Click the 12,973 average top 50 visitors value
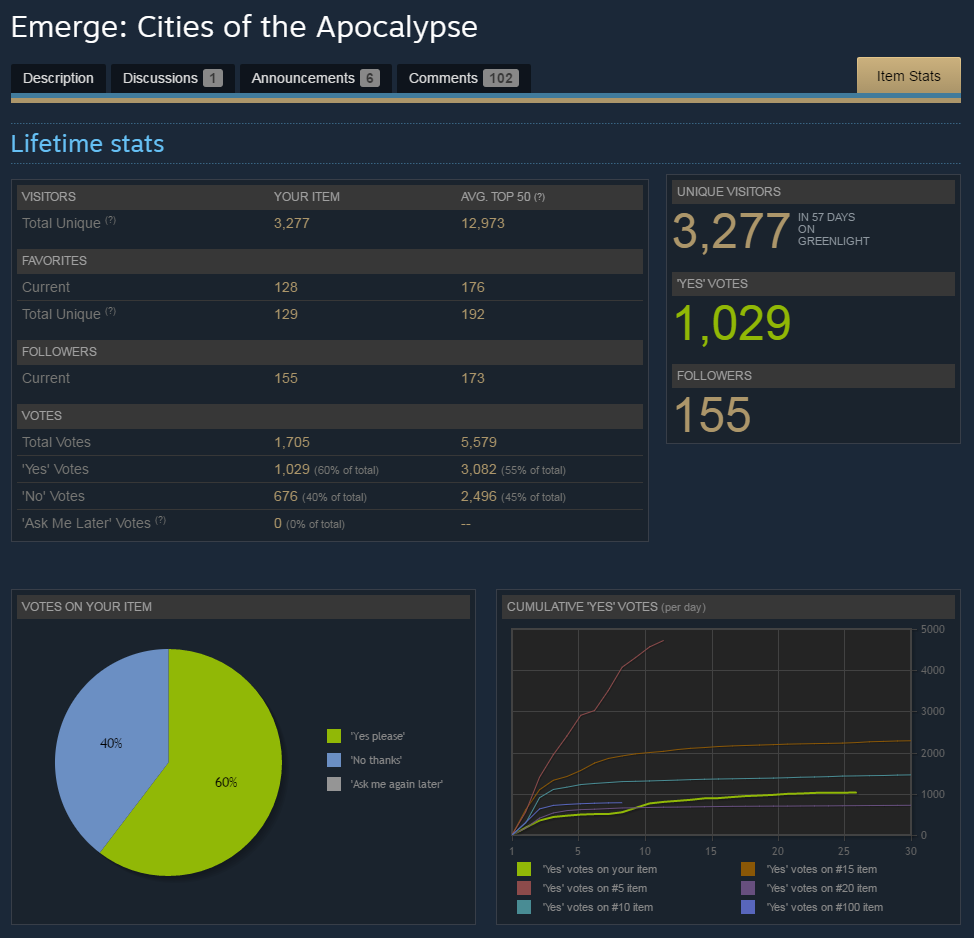 (483, 224)
